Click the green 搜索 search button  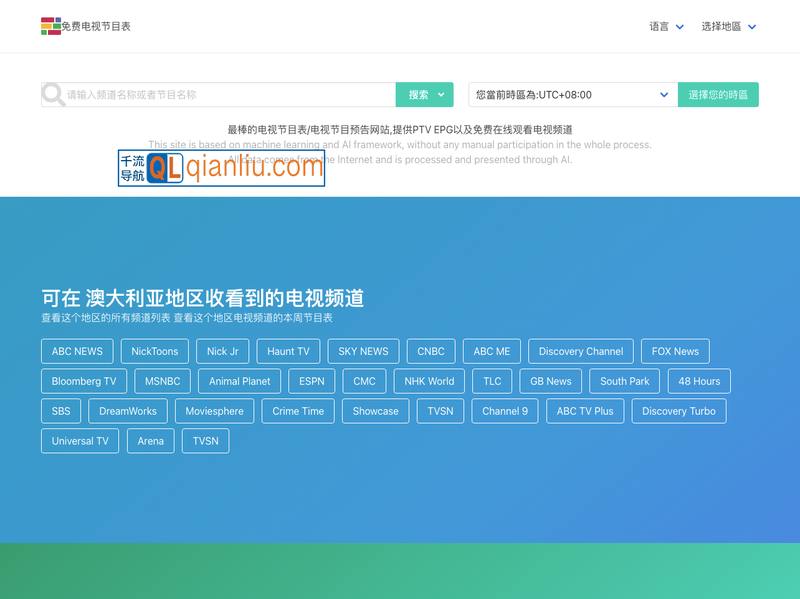(x=420, y=94)
